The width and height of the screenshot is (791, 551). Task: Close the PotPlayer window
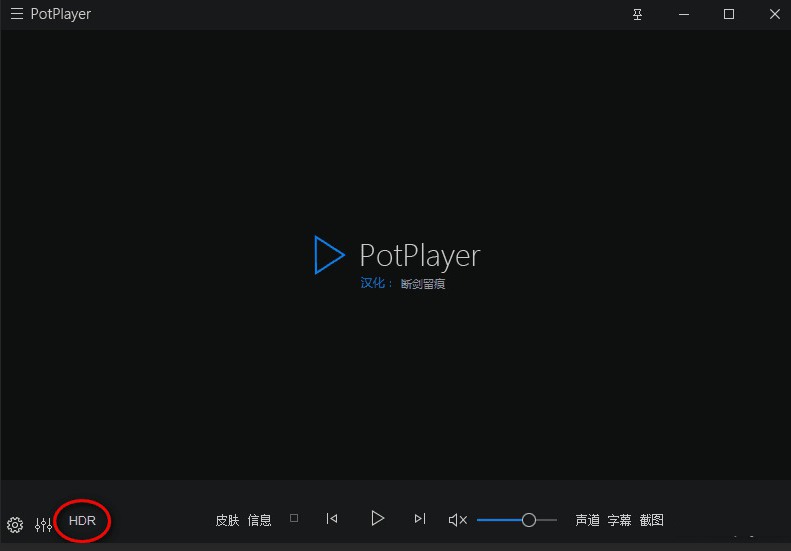tap(775, 14)
